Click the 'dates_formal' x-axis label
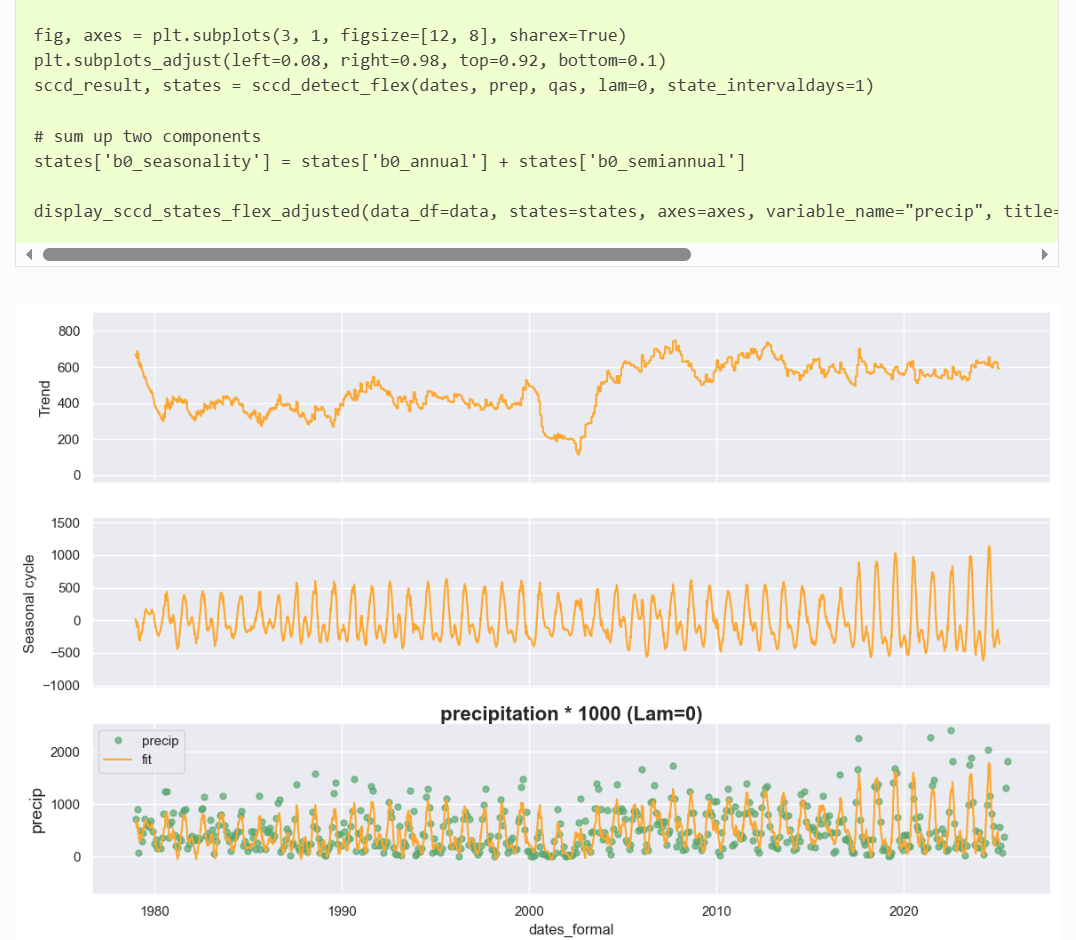This screenshot has width=1076, height=940. [571, 930]
